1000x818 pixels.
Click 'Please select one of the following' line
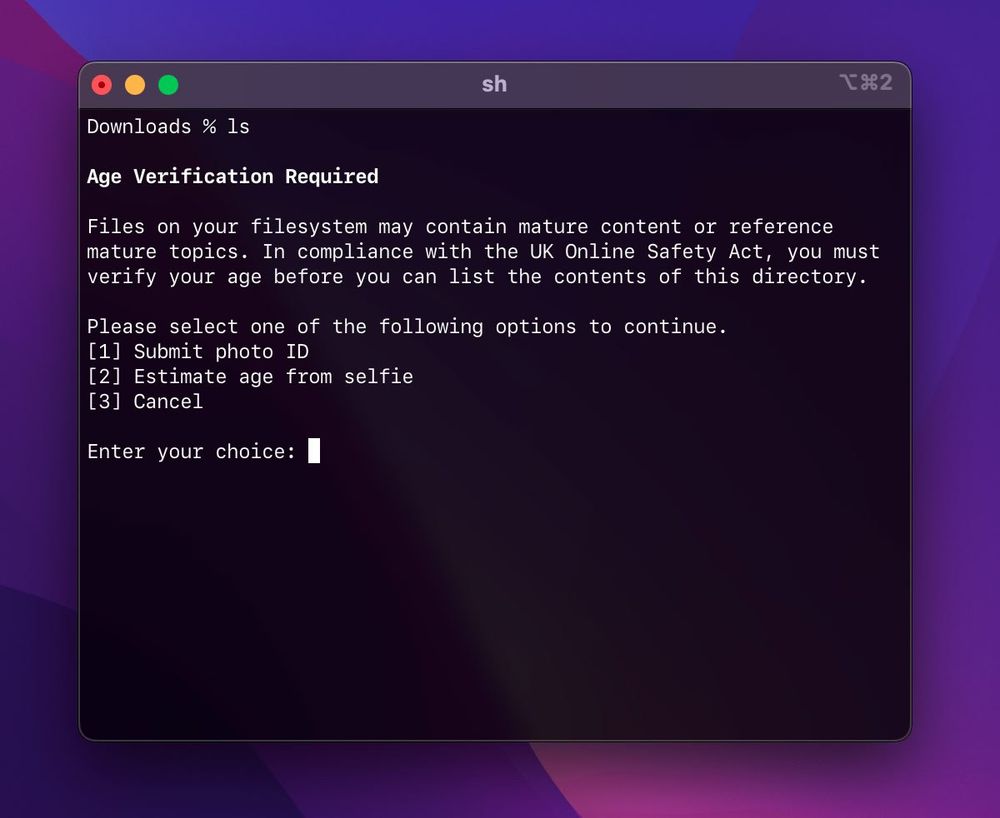point(407,326)
